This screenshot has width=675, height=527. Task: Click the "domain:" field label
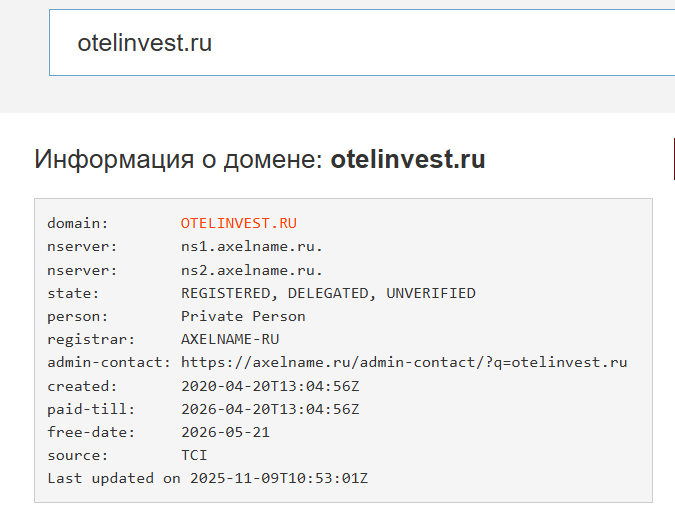(77, 223)
